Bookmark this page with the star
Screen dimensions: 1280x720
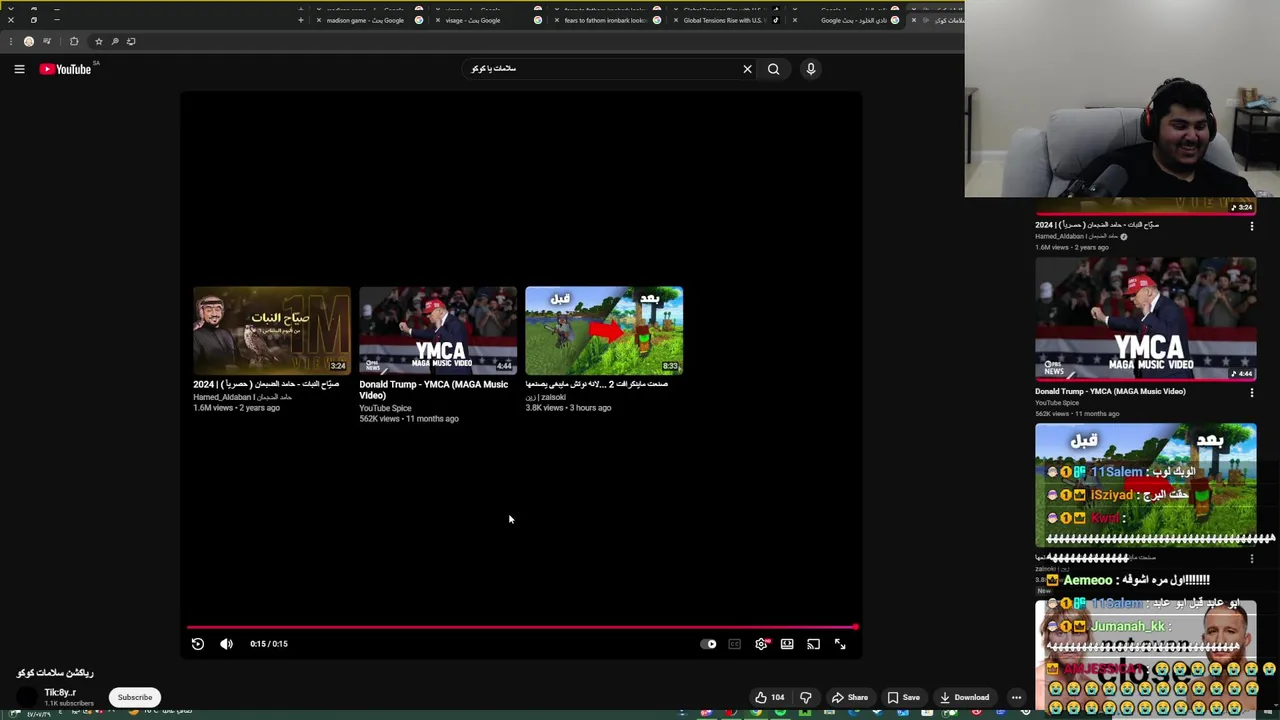(x=98, y=41)
